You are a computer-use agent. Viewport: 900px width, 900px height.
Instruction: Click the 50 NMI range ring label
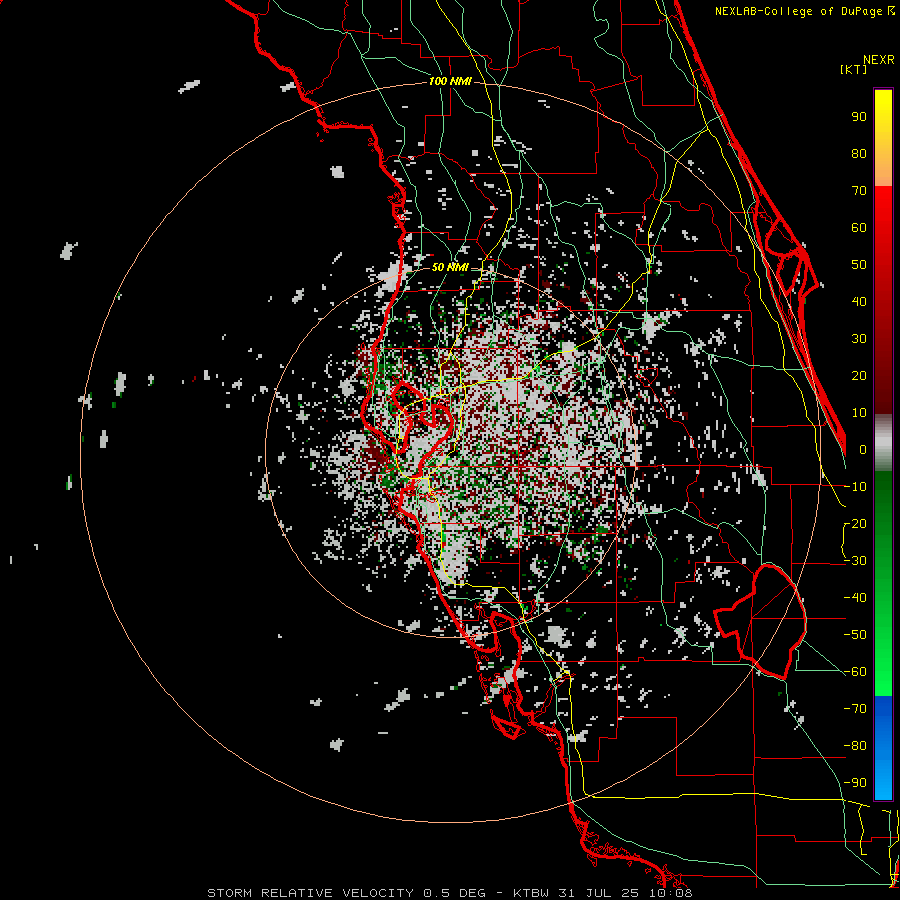[x=450, y=267]
